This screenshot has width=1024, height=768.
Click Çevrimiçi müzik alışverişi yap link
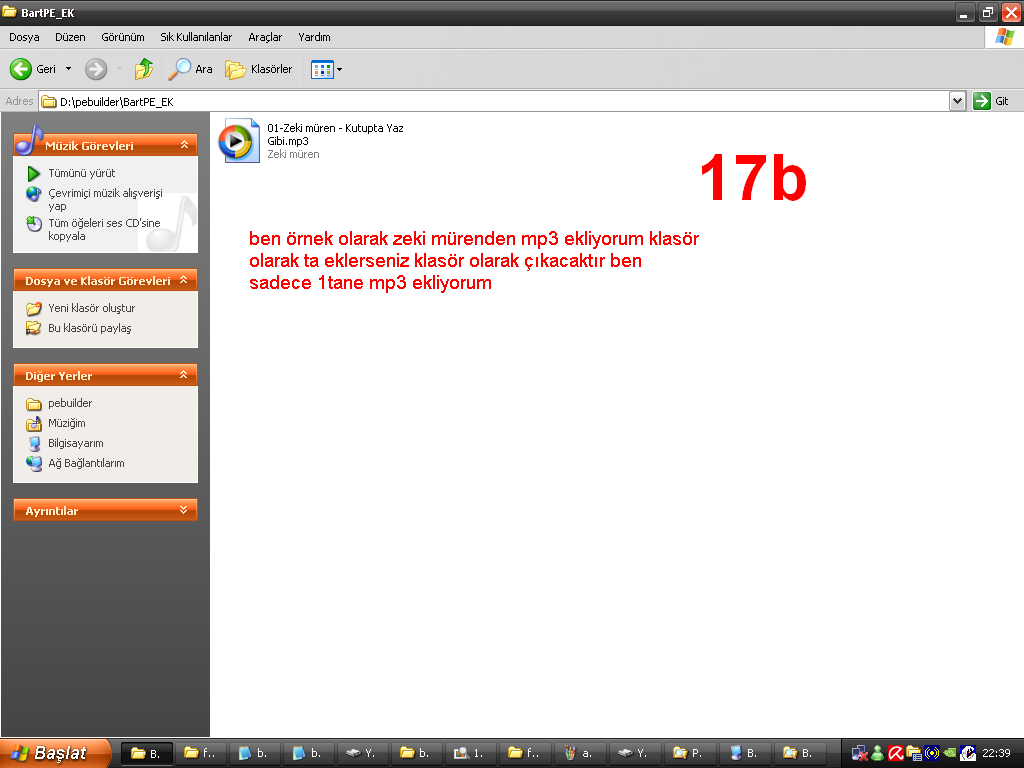tap(105, 200)
